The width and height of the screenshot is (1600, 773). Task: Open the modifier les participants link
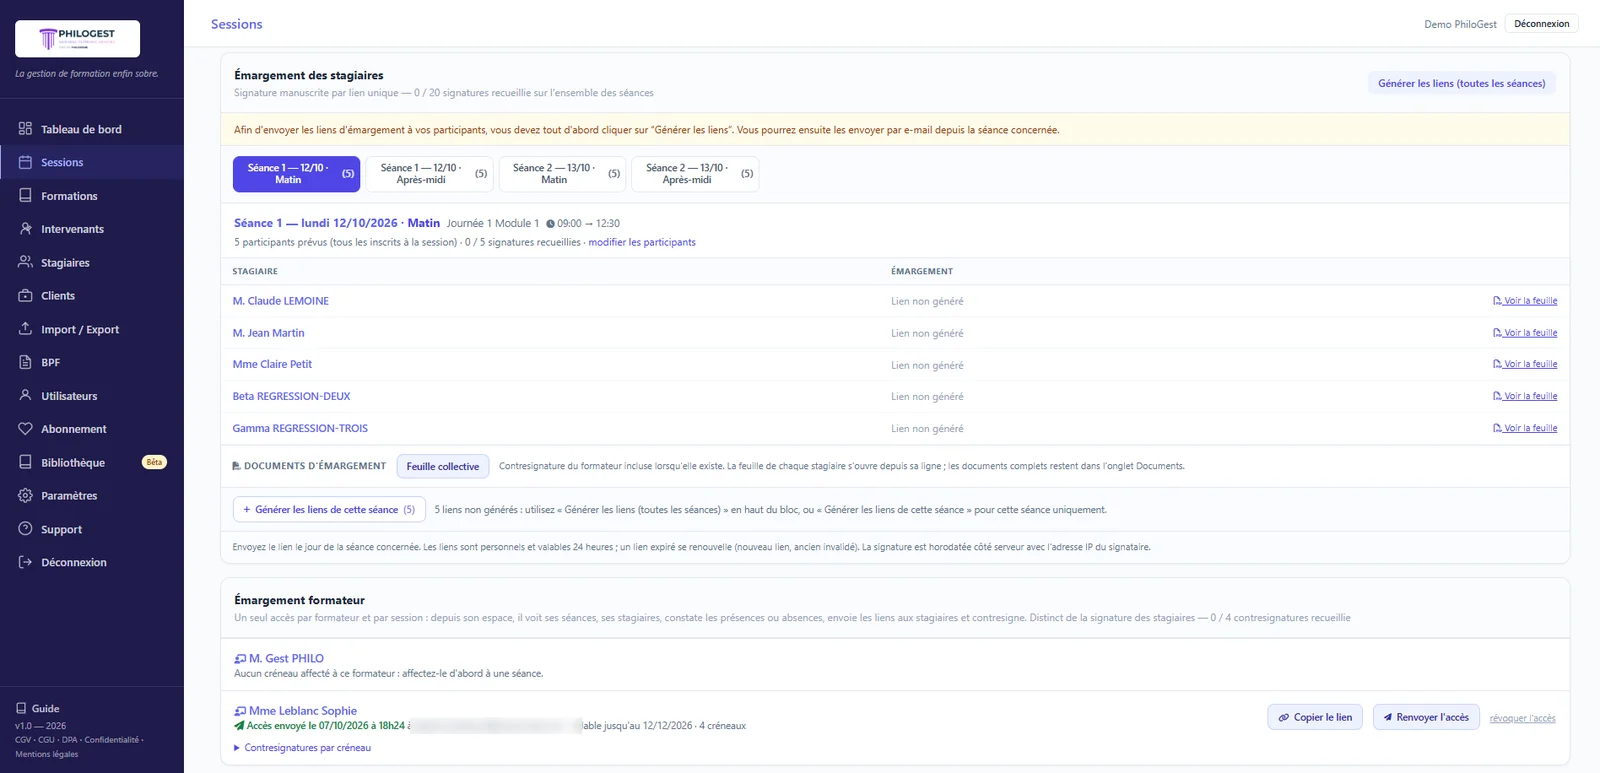[642, 242]
